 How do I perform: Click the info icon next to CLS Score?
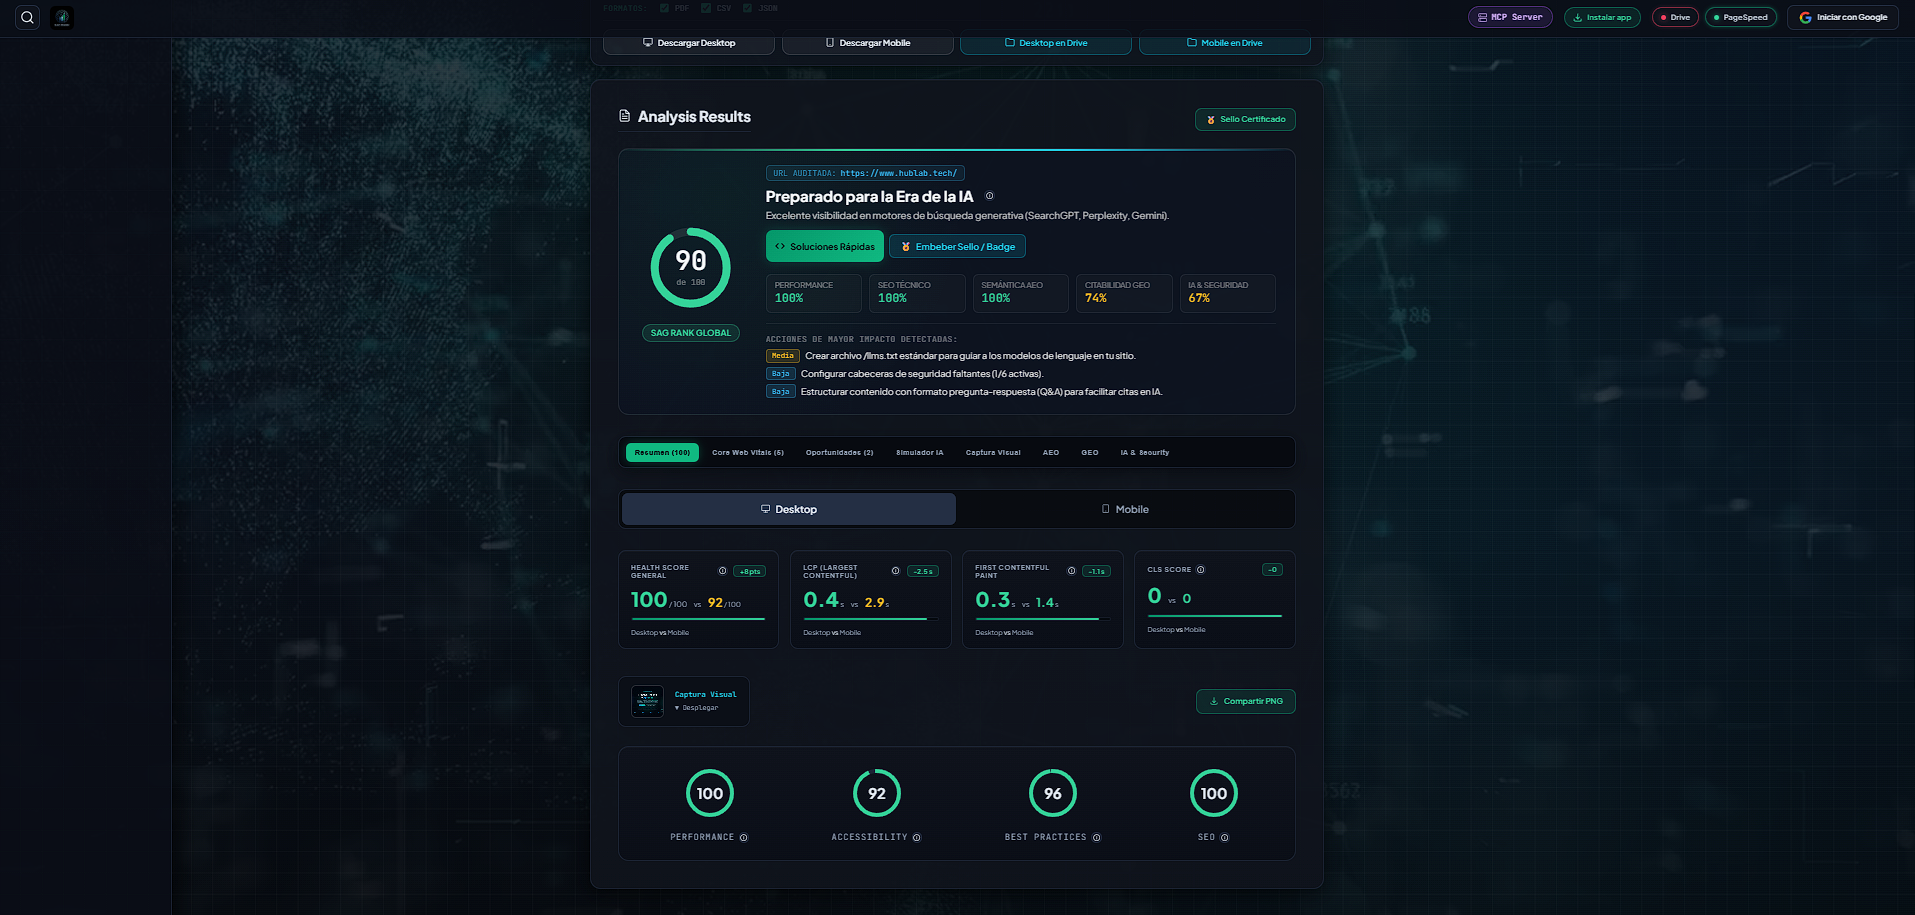click(1200, 570)
